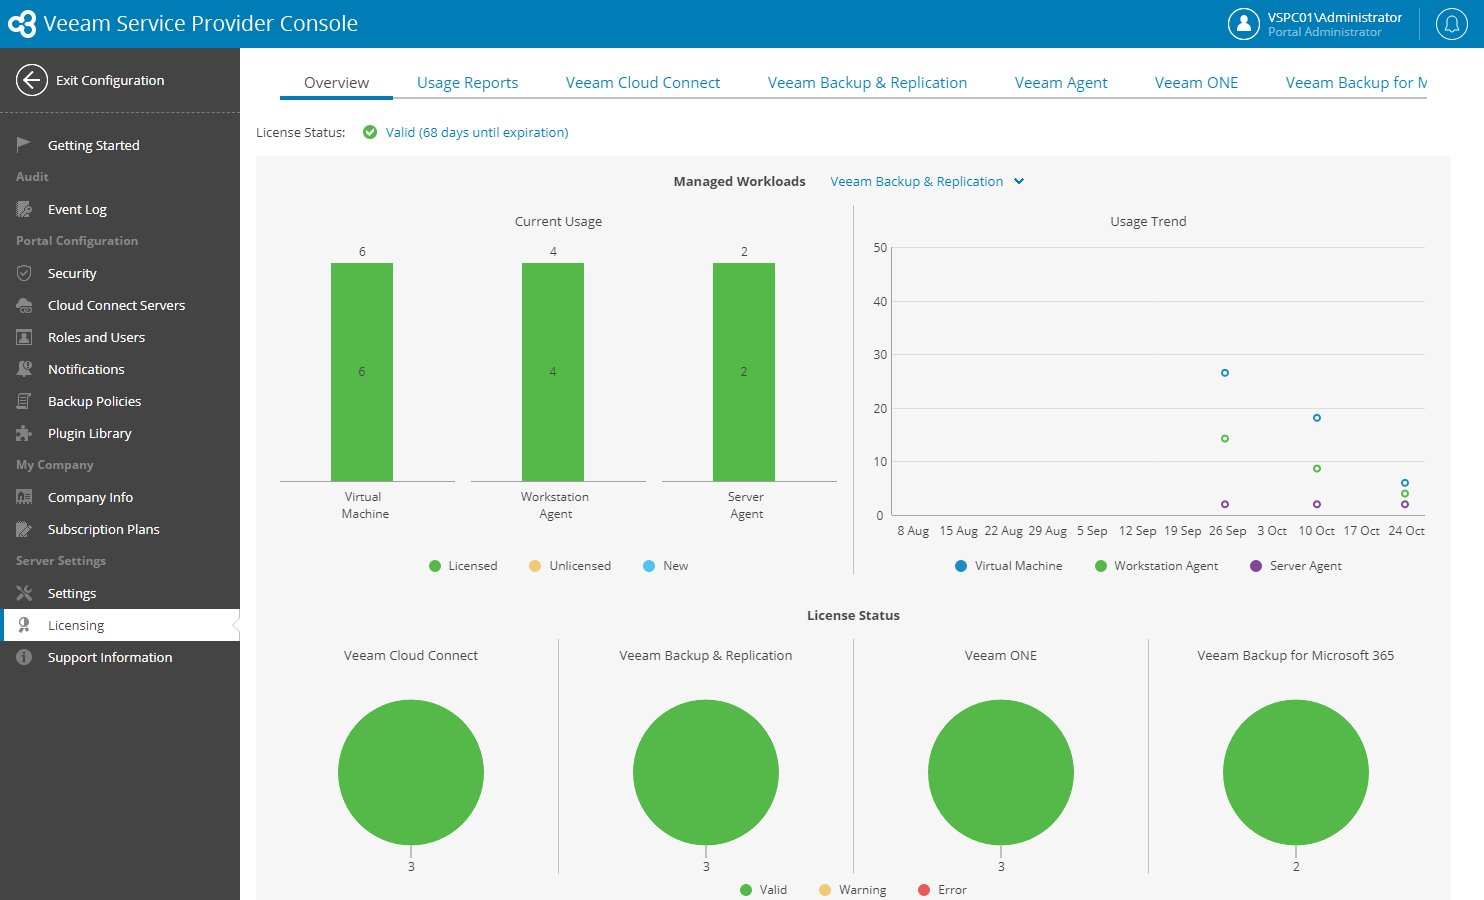Toggle Workstation Agent series in trend legend
The image size is (1484, 900).
click(1156, 566)
